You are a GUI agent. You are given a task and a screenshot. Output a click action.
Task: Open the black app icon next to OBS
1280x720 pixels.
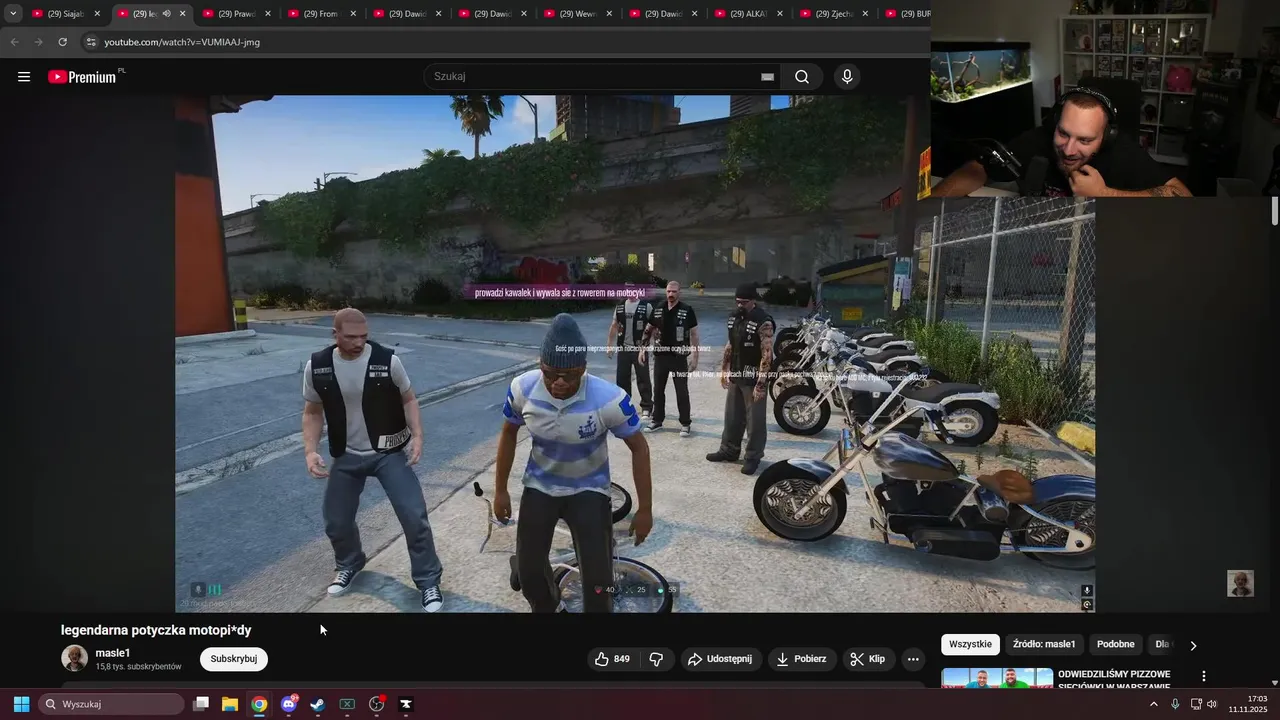[x=406, y=704]
